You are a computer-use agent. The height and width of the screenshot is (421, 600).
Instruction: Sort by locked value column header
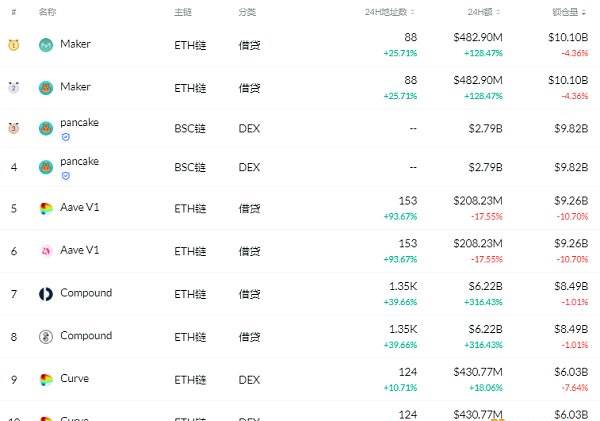point(569,12)
